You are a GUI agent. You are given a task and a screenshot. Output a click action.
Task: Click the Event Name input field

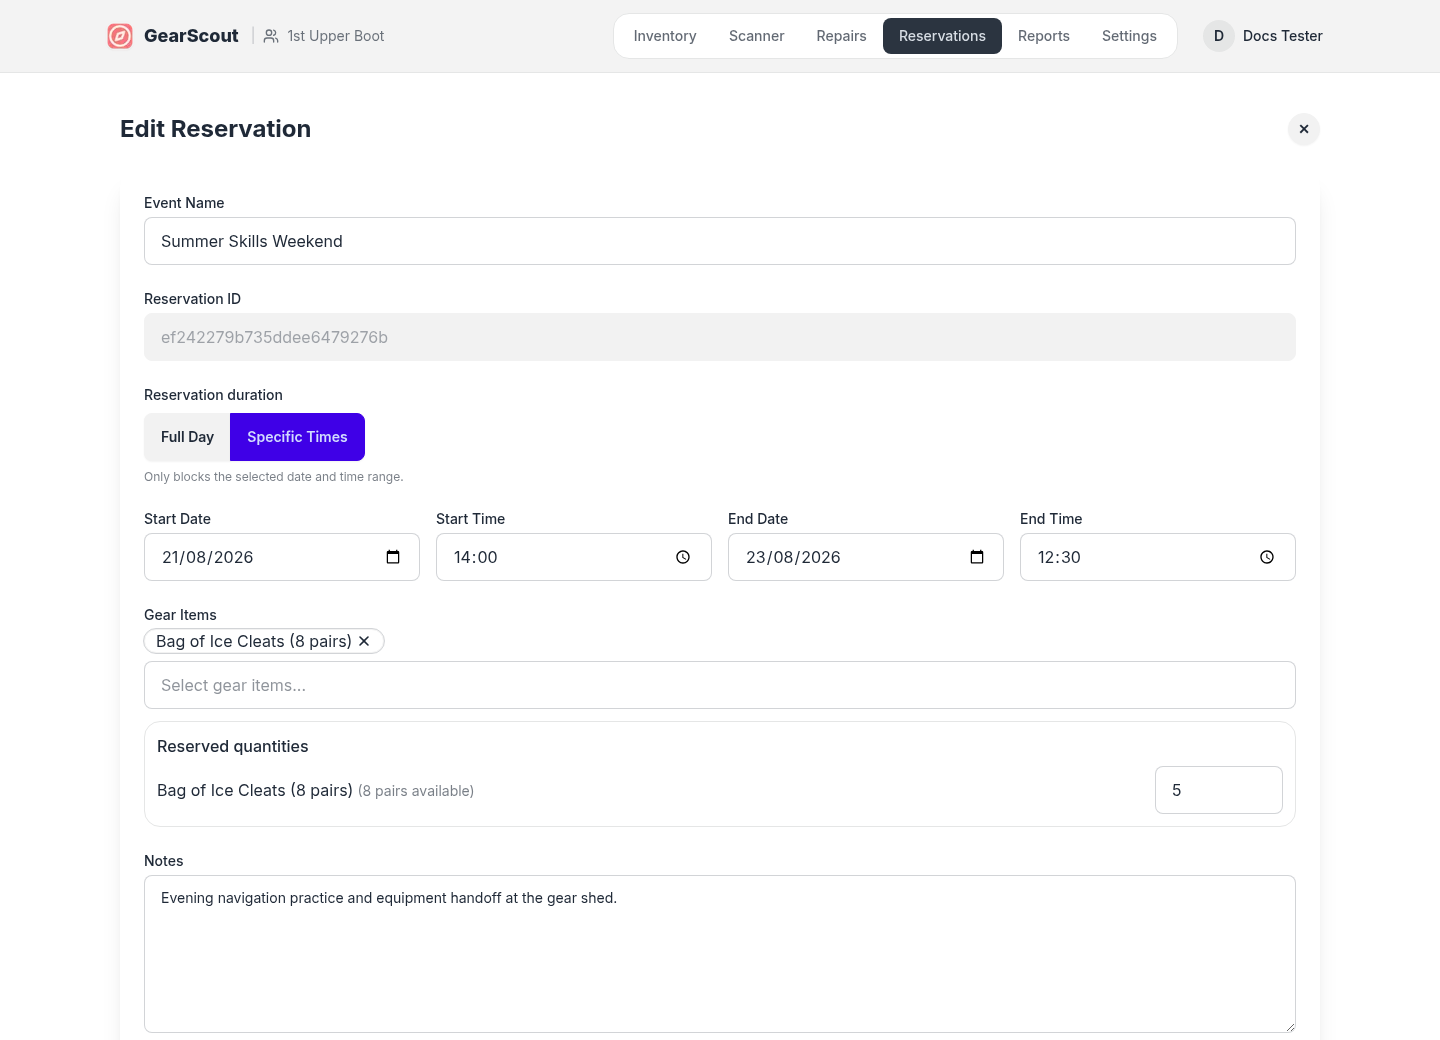coord(720,241)
